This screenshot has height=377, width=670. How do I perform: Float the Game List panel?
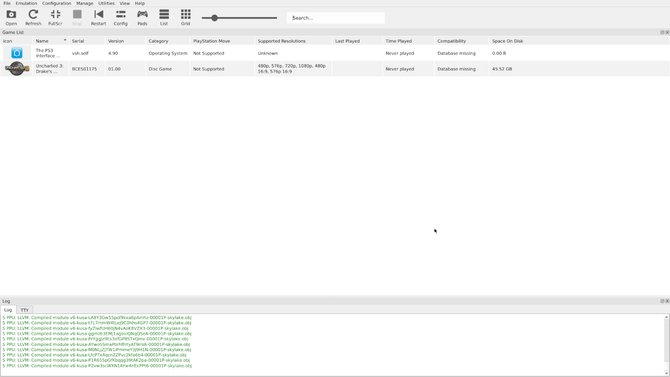click(x=662, y=32)
